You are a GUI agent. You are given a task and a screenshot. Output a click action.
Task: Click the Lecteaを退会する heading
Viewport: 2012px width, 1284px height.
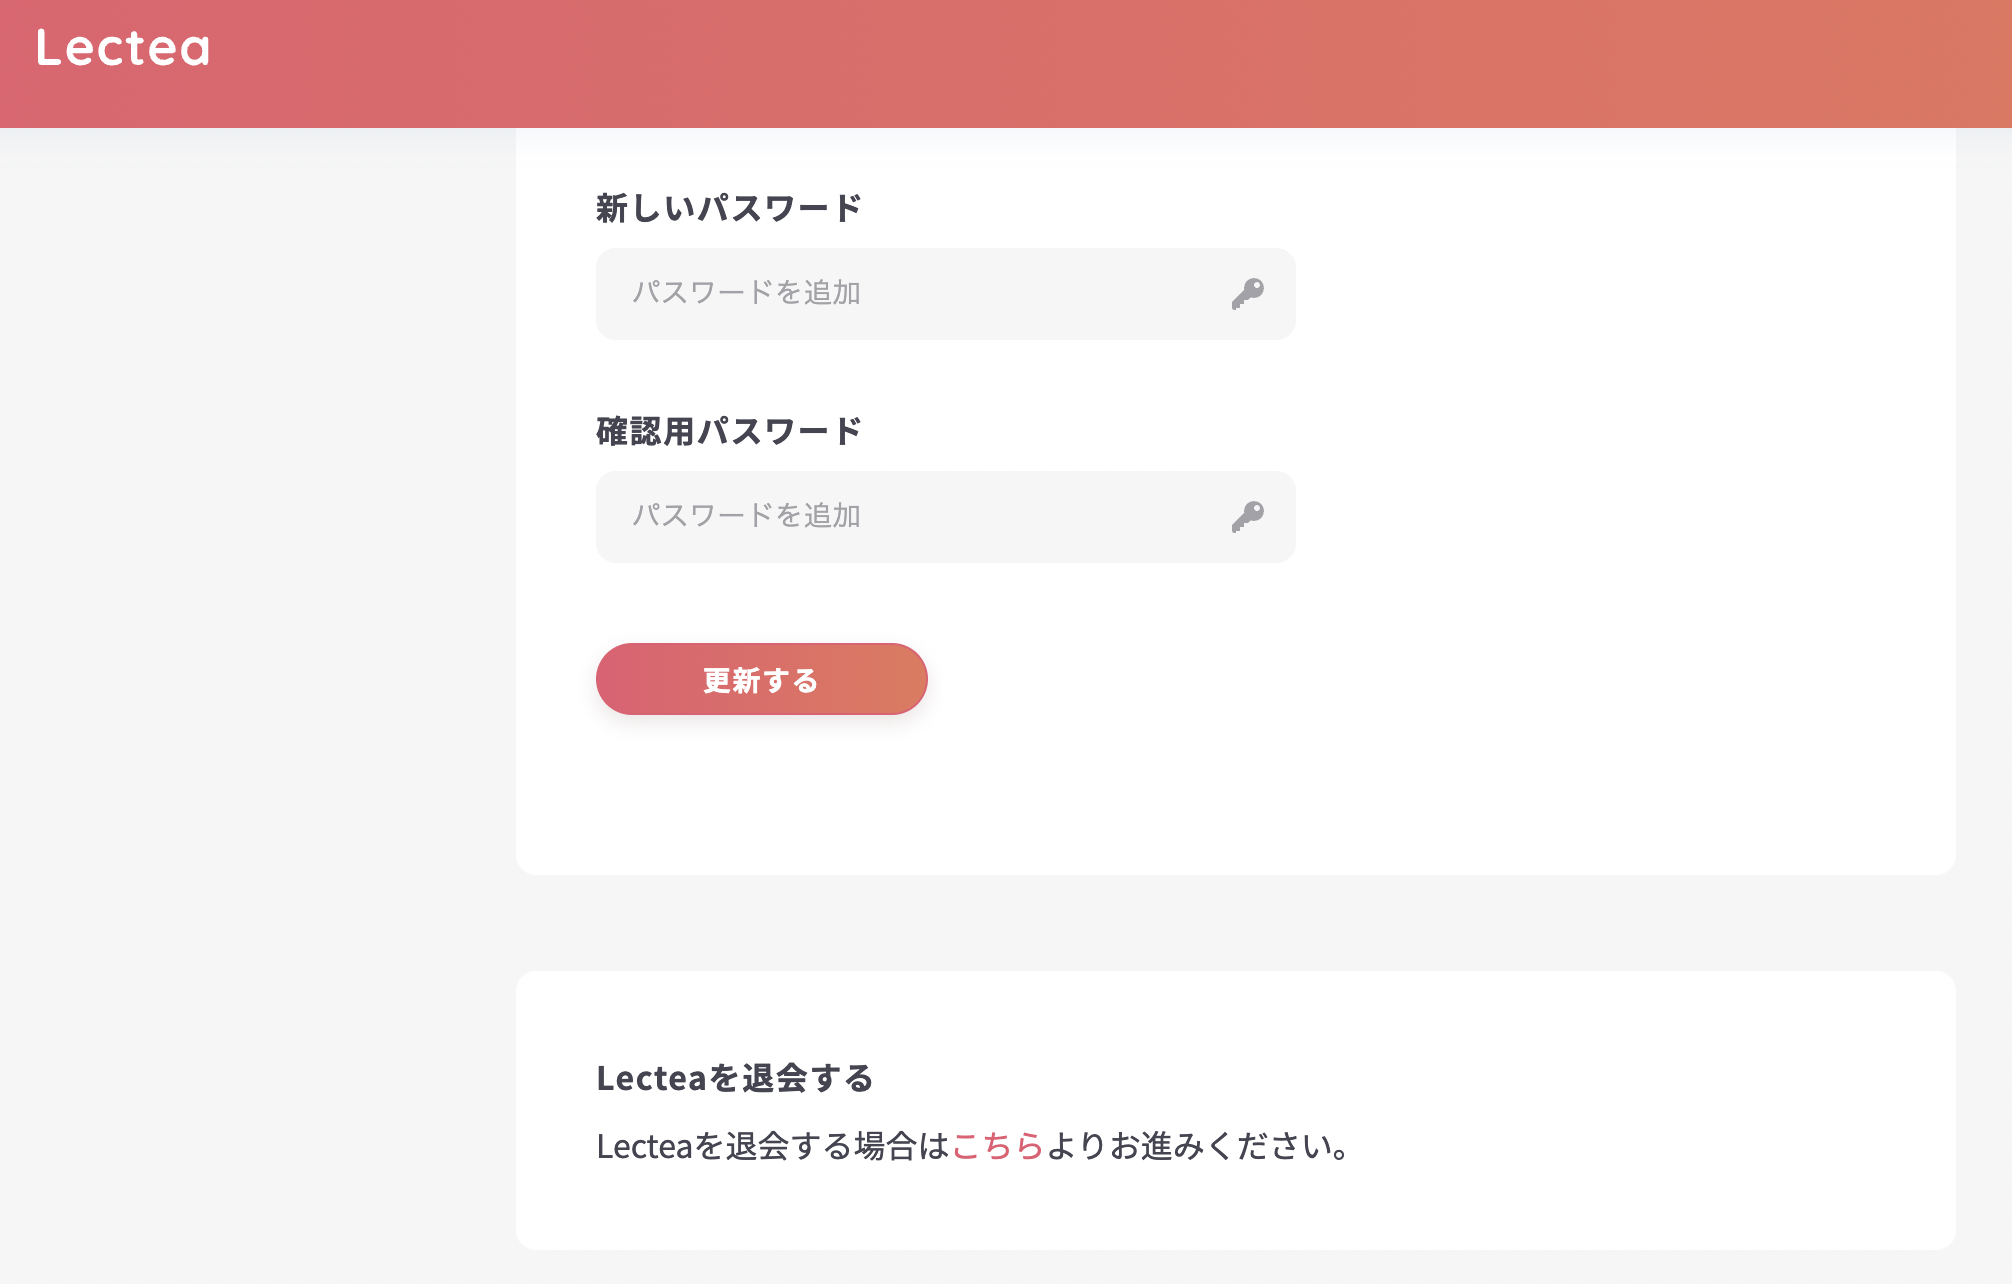click(x=734, y=1078)
